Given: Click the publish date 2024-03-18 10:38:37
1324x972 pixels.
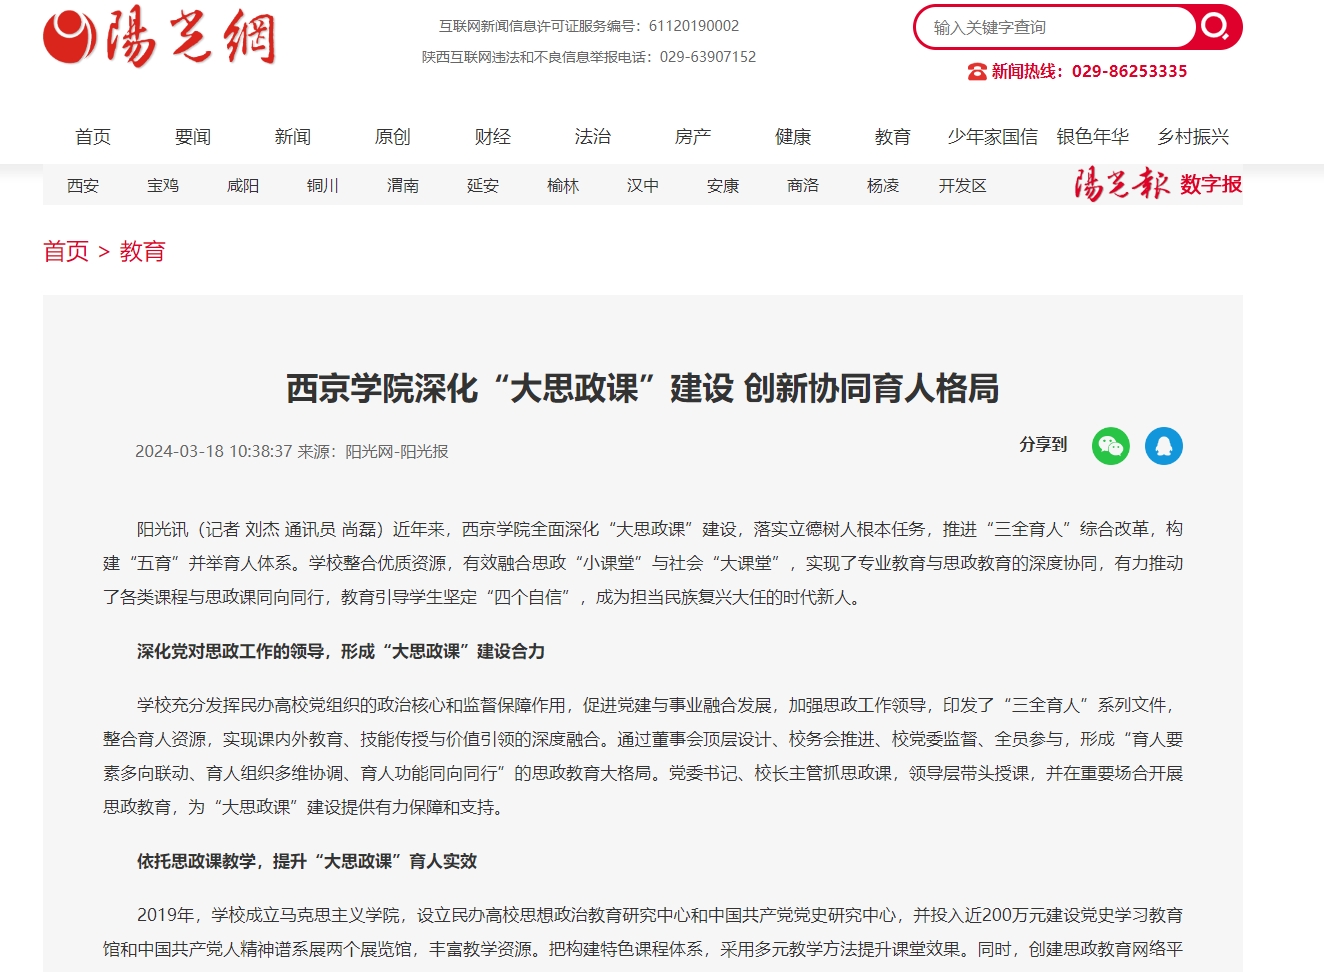Looking at the screenshot, I should click(214, 452).
